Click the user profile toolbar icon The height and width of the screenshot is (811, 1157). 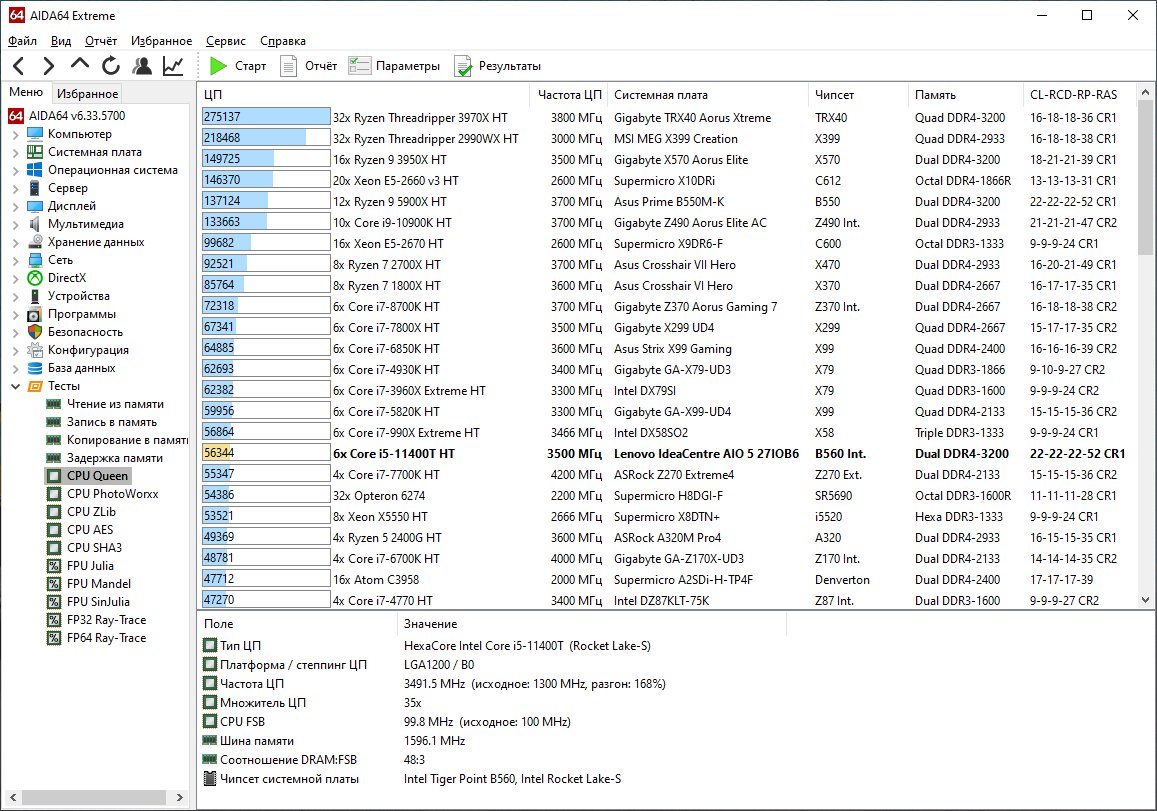pos(142,66)
